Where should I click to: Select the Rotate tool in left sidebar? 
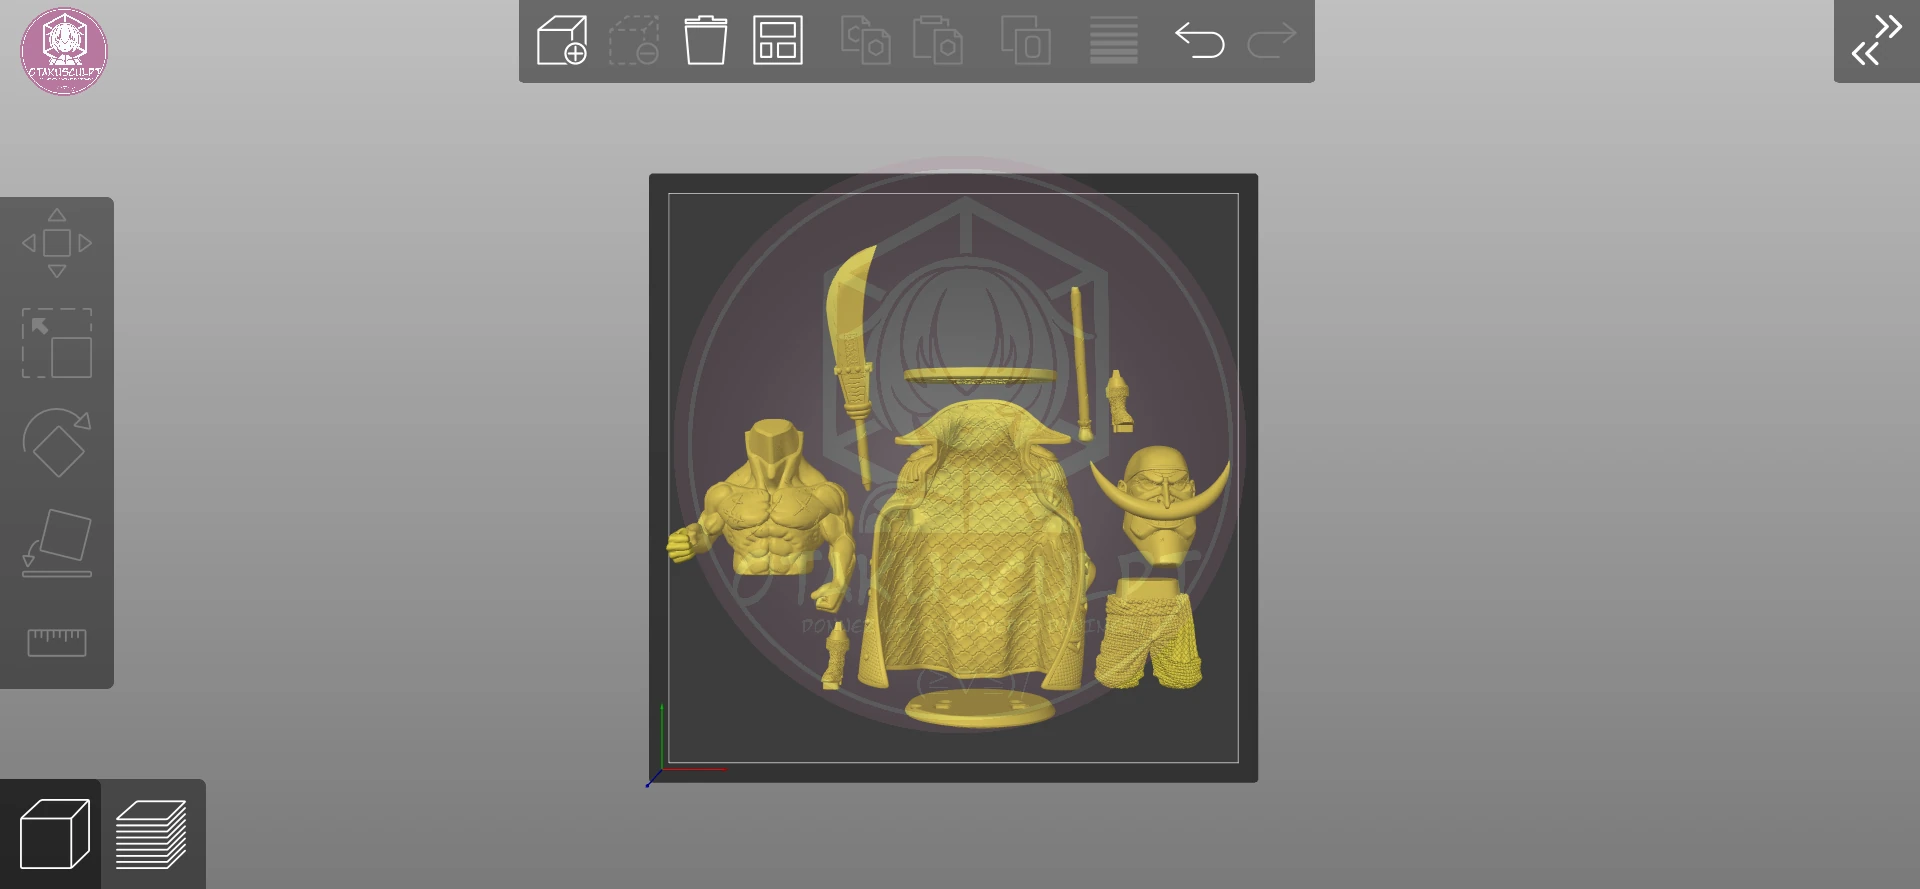click(x=57, y=443)
